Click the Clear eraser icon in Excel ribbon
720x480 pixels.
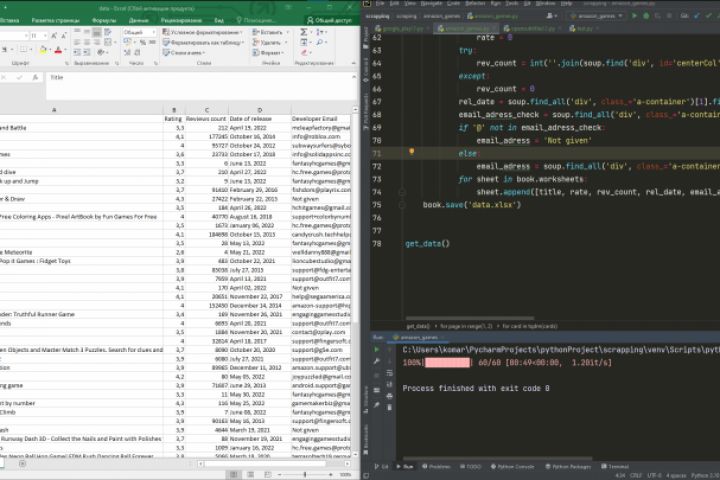304,52
